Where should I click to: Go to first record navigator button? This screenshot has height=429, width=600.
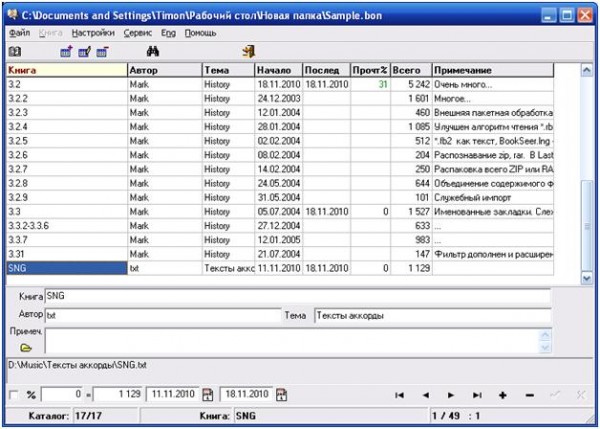399,395
